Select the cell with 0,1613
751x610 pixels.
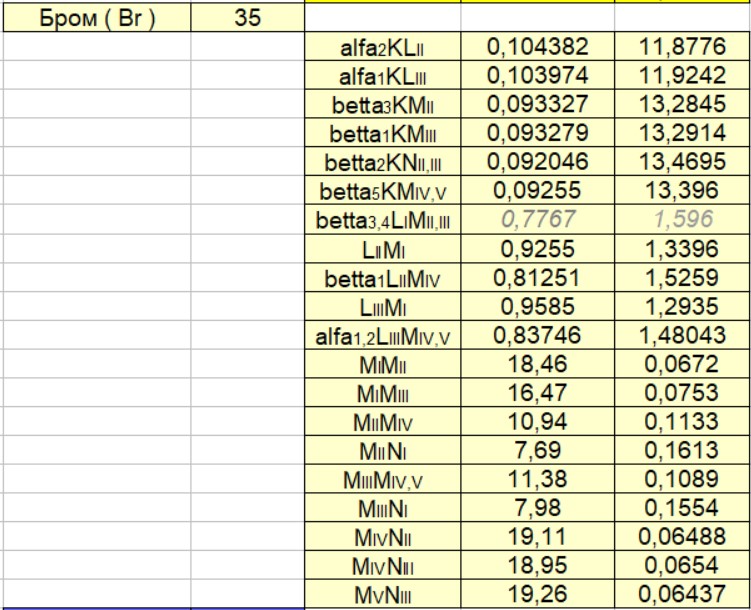click(x=683, y=450)
